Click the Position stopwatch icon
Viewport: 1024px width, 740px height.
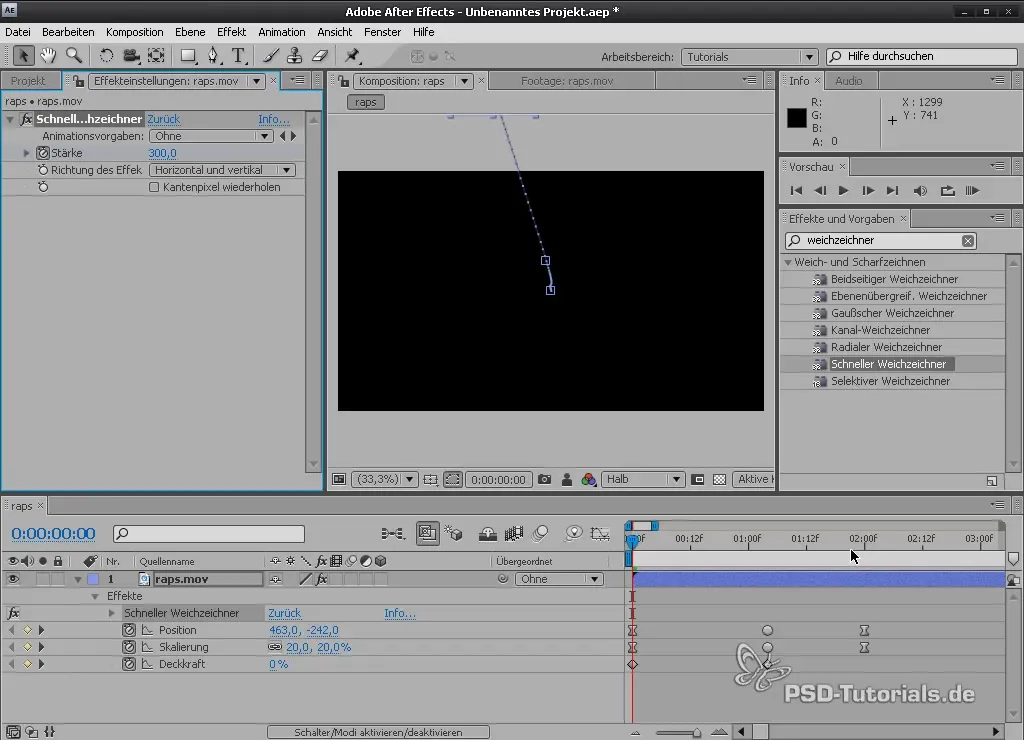[129, 630]
